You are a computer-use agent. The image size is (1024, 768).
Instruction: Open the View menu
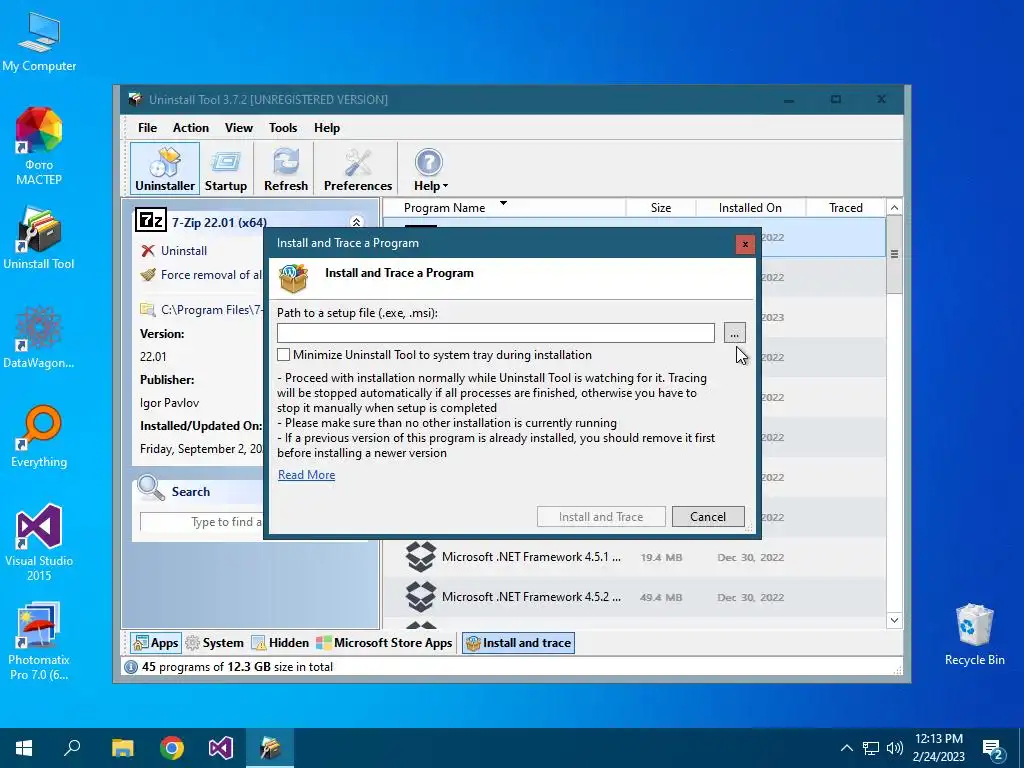pos(239,128)
